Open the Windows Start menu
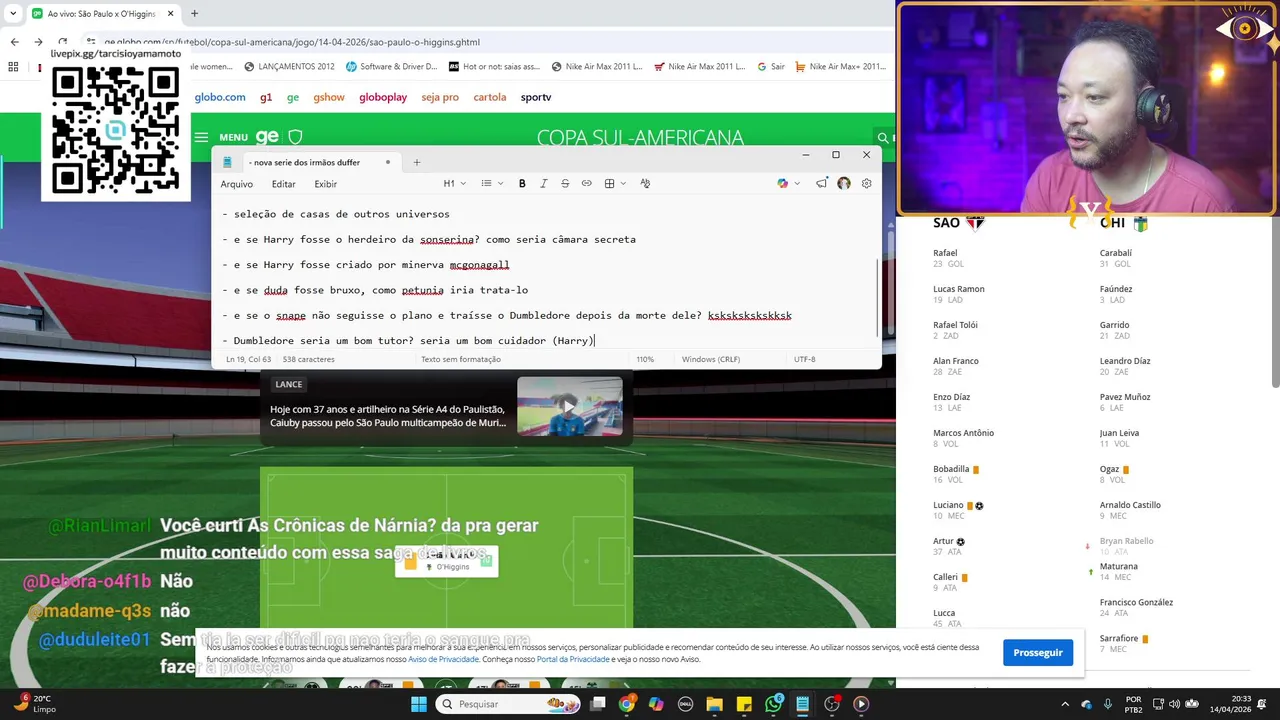1280x720 pixels. point(419,704)
